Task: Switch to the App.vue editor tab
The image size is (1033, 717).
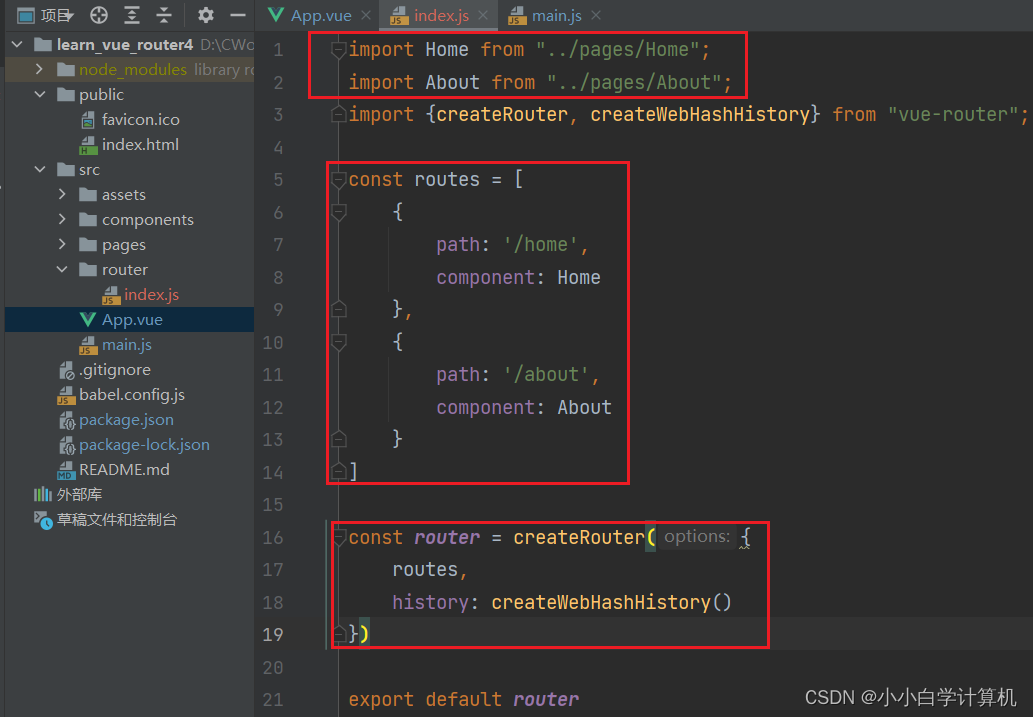Action: [x=321, y=15]
